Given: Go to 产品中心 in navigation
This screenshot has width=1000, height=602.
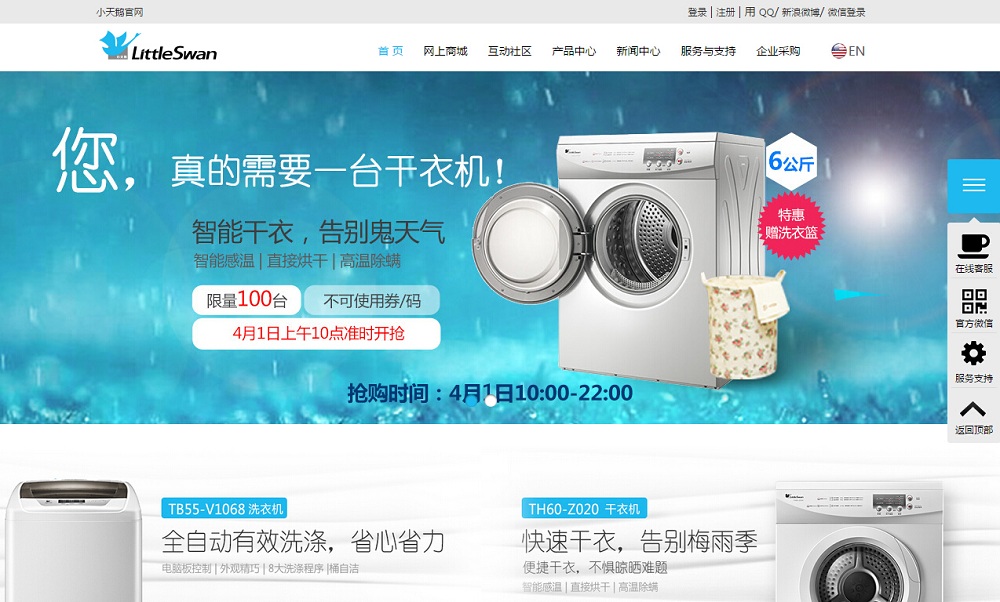Looking at the screenshot, I should [x=574, y=51].
